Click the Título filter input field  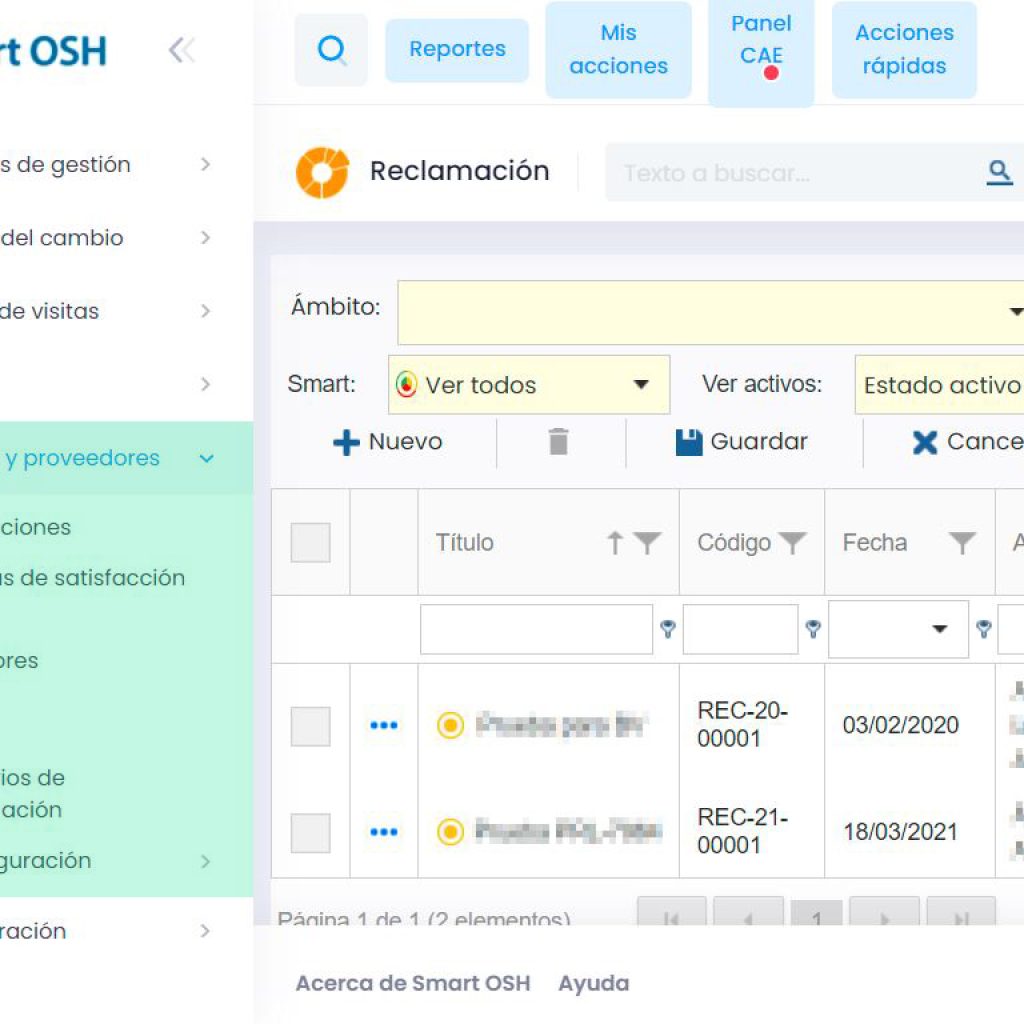[536, 629]
